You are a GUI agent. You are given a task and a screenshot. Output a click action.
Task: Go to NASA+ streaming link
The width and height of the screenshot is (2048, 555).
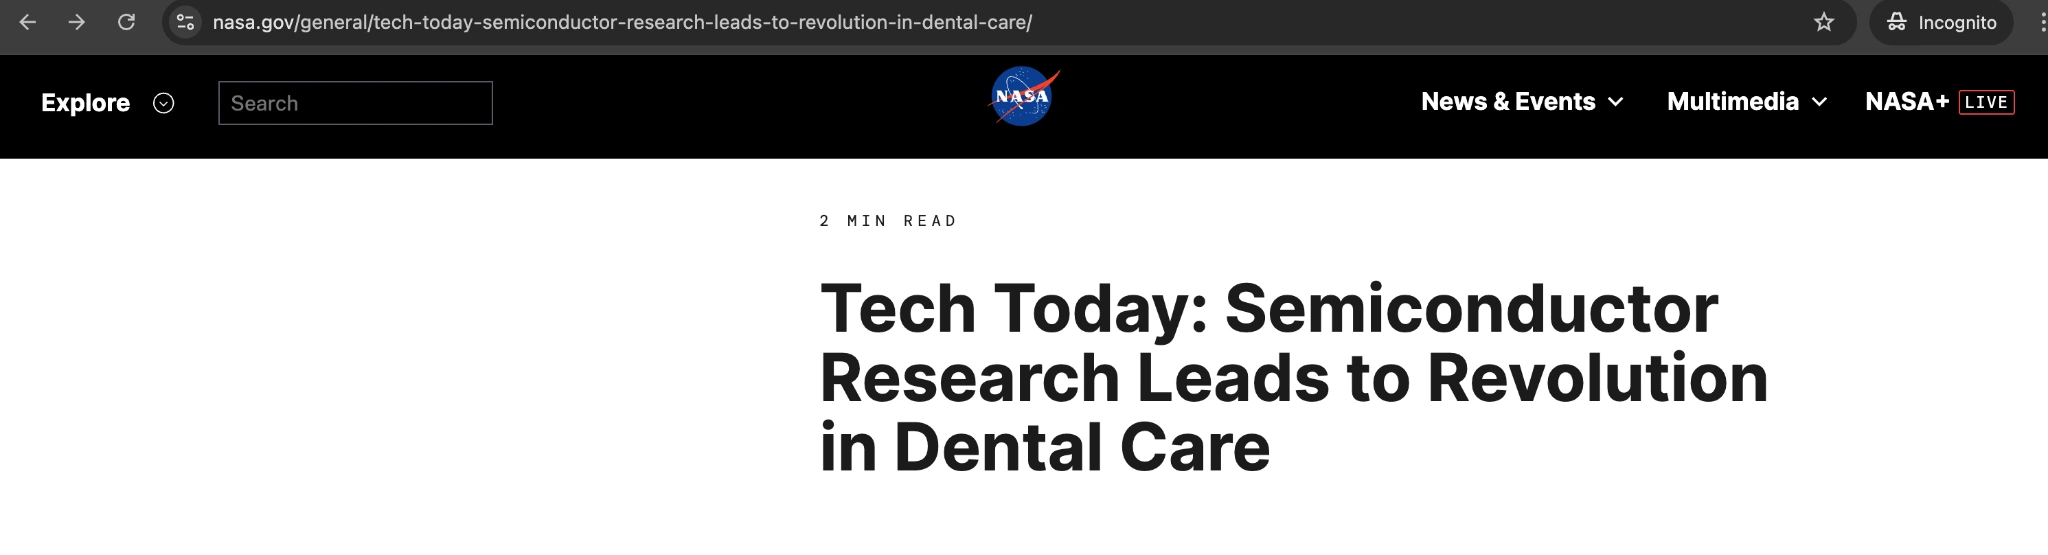tap(1906, 102)
